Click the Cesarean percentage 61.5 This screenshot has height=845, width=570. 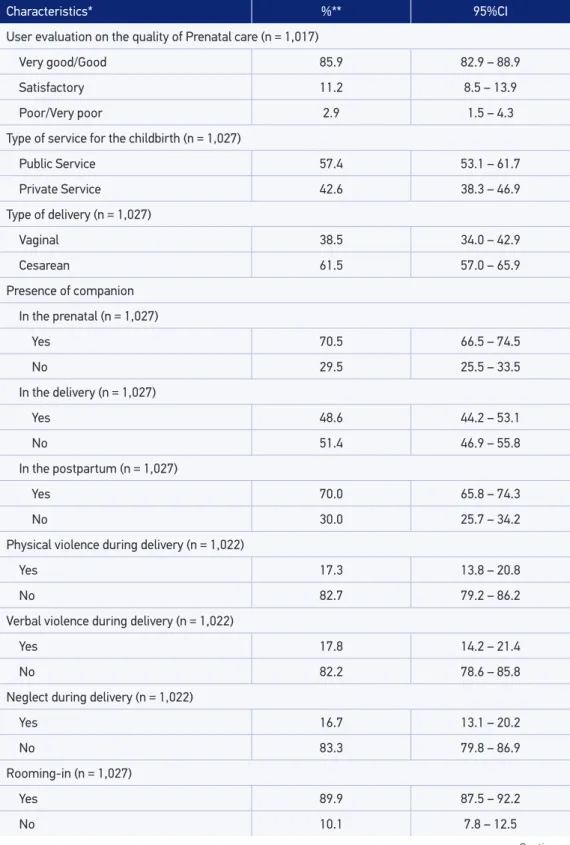click(x=331, y=265)
